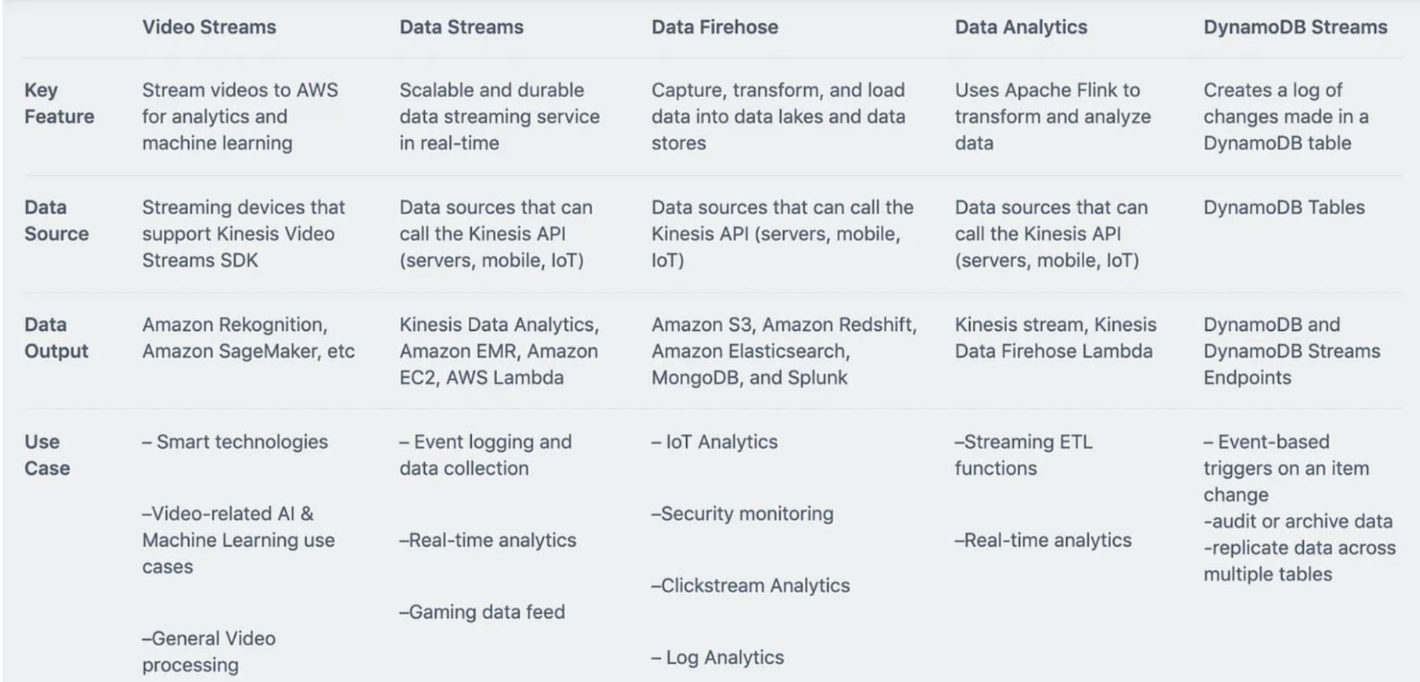1420x682 pixels.
Task: Click the Amazon S3, Redshift output cell
Action: (x=784, y=351)
